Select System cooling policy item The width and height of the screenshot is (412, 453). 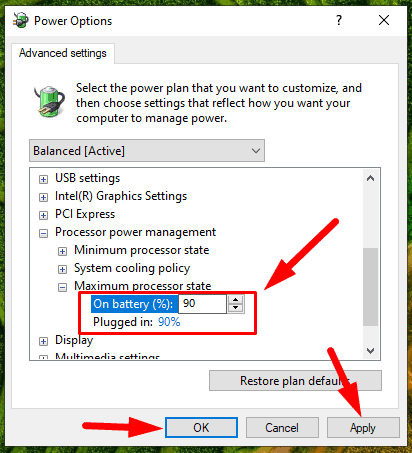point(132,268)
